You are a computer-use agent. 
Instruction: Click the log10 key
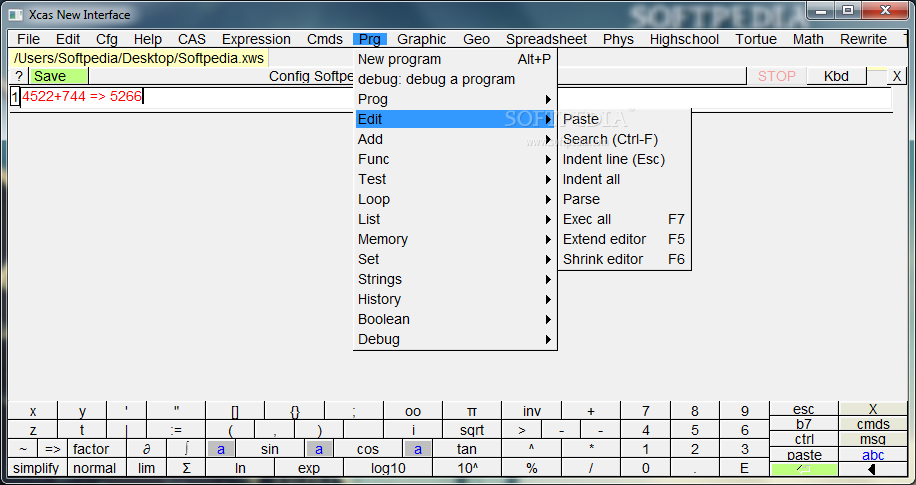388,468
